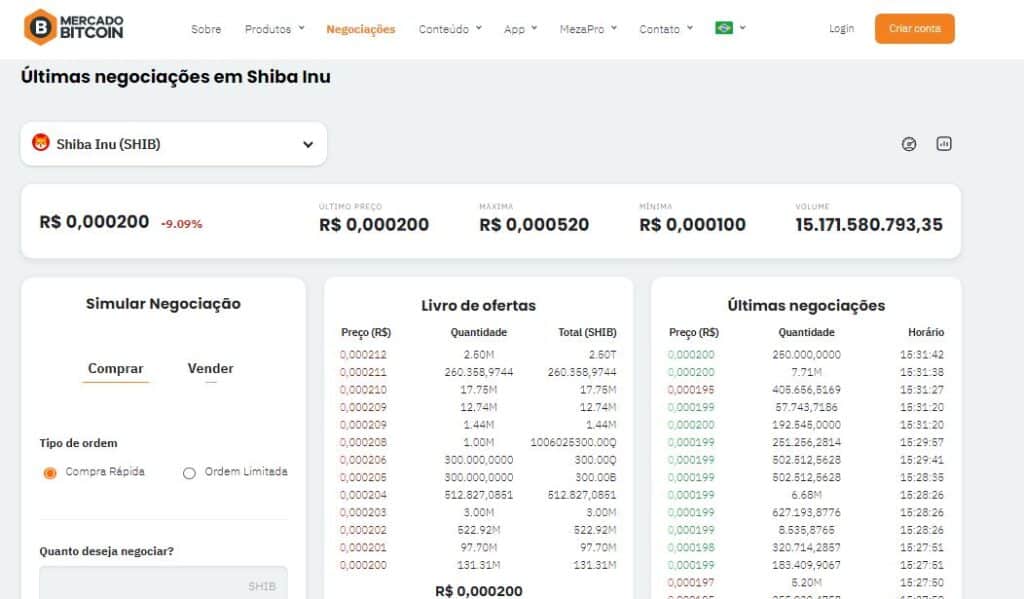Click the Criar conta button

[914, 29]
